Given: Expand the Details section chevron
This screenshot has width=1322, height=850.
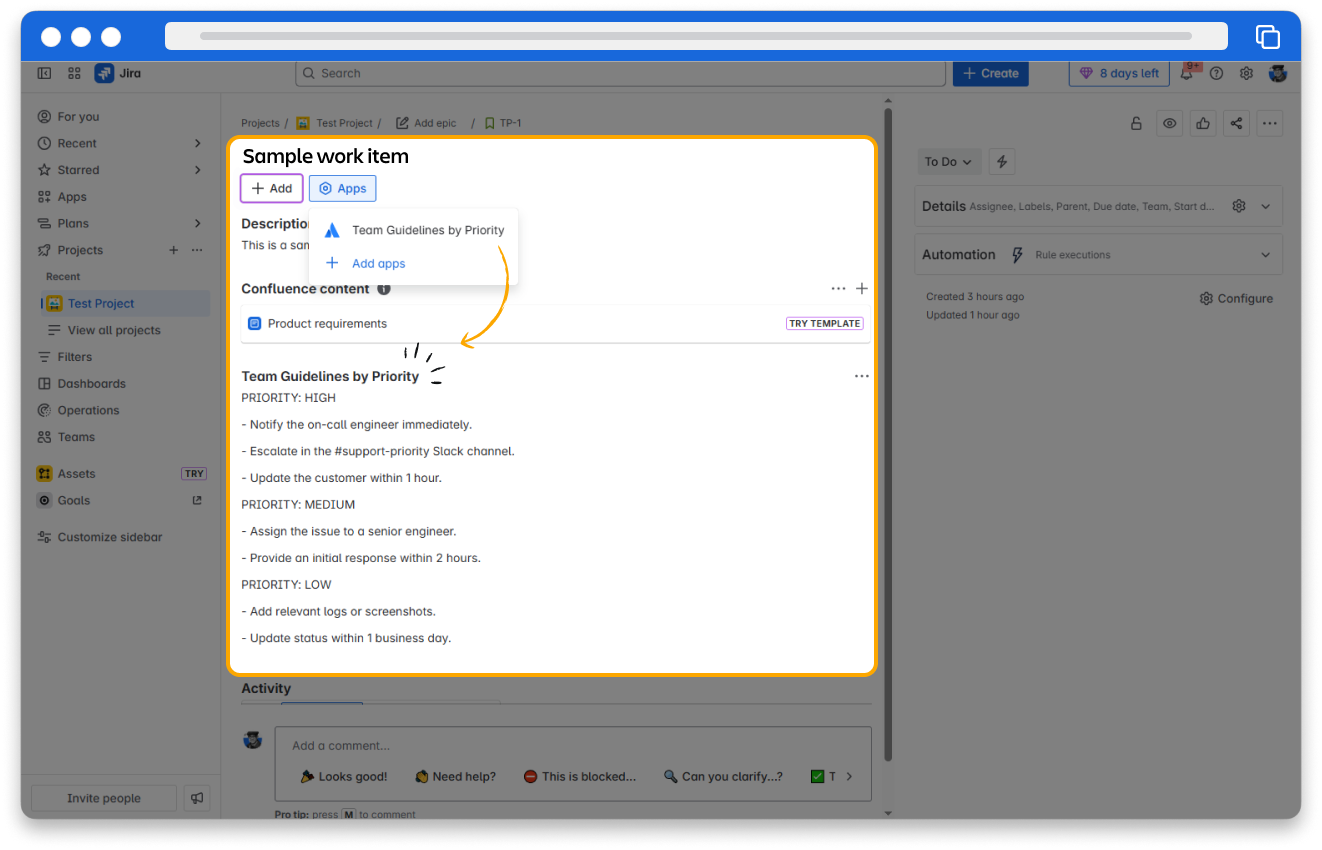Looking at the screenshot, I should 1266,206.
